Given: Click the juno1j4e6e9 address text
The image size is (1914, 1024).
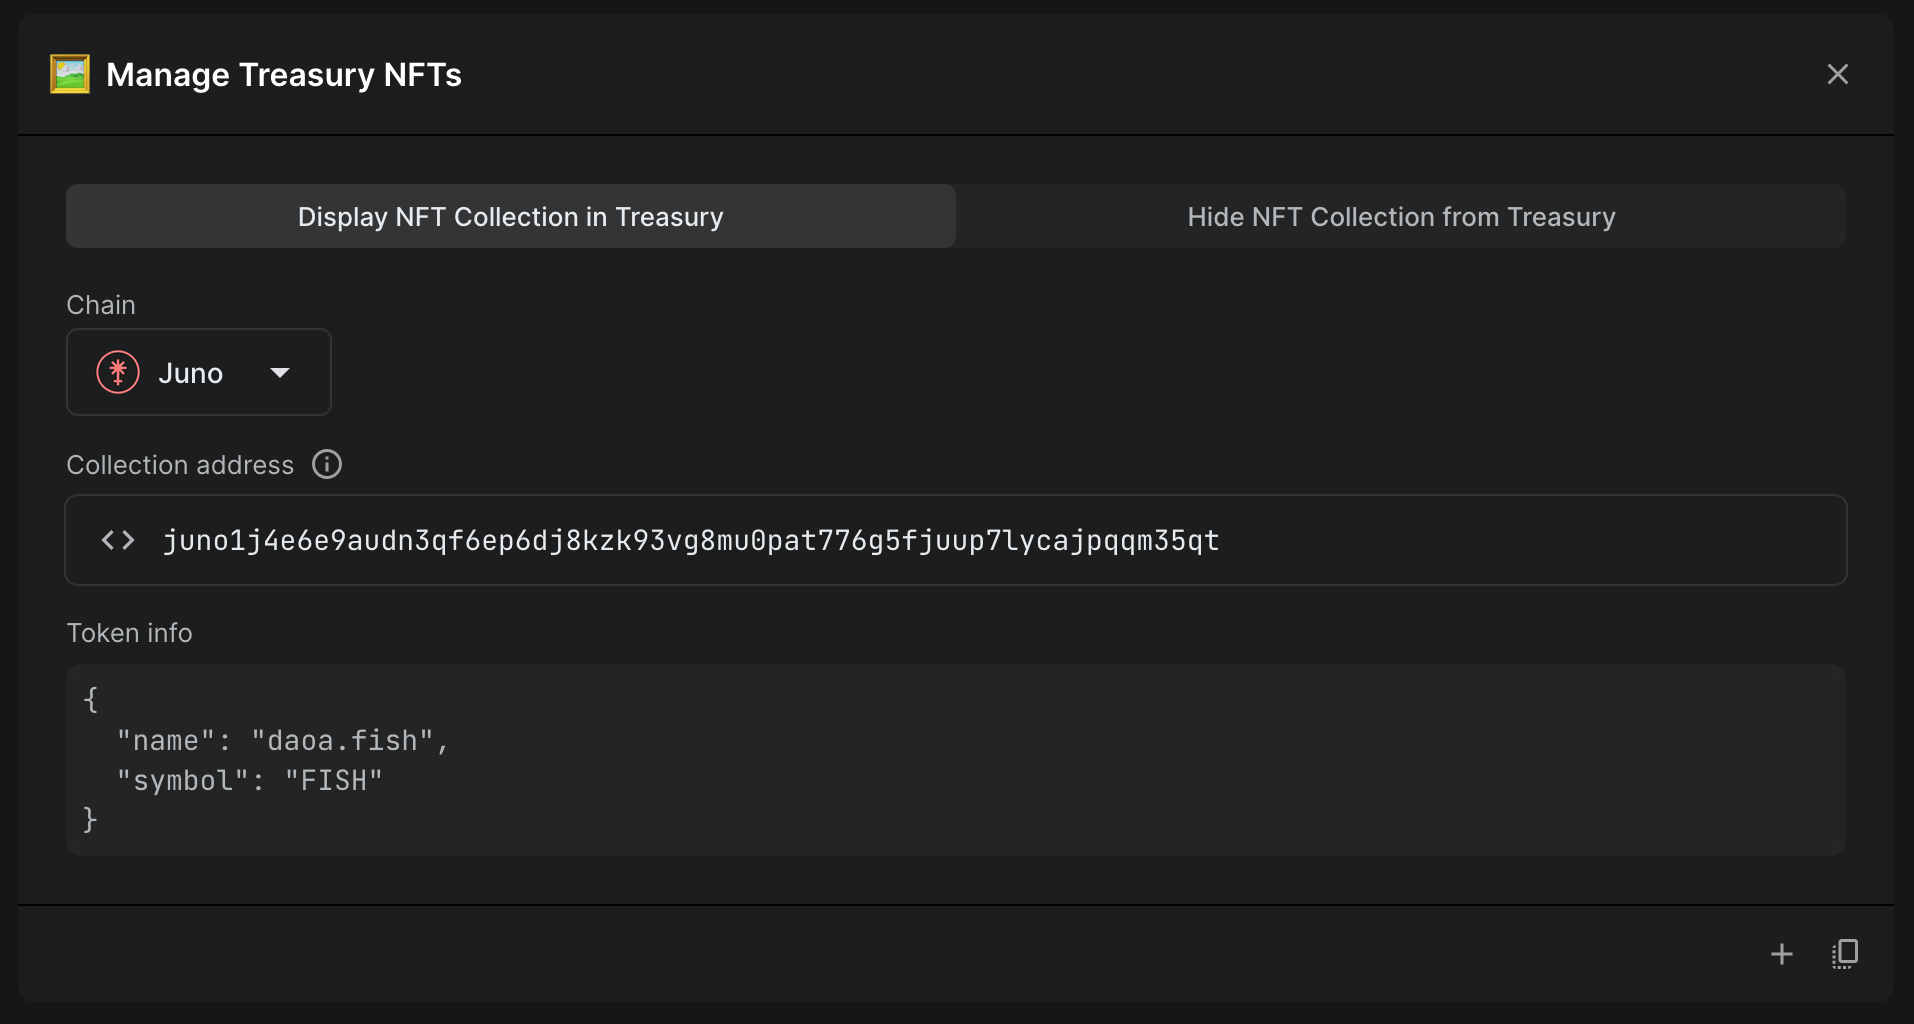Looking at the screenshot, I should coord(690,541).
